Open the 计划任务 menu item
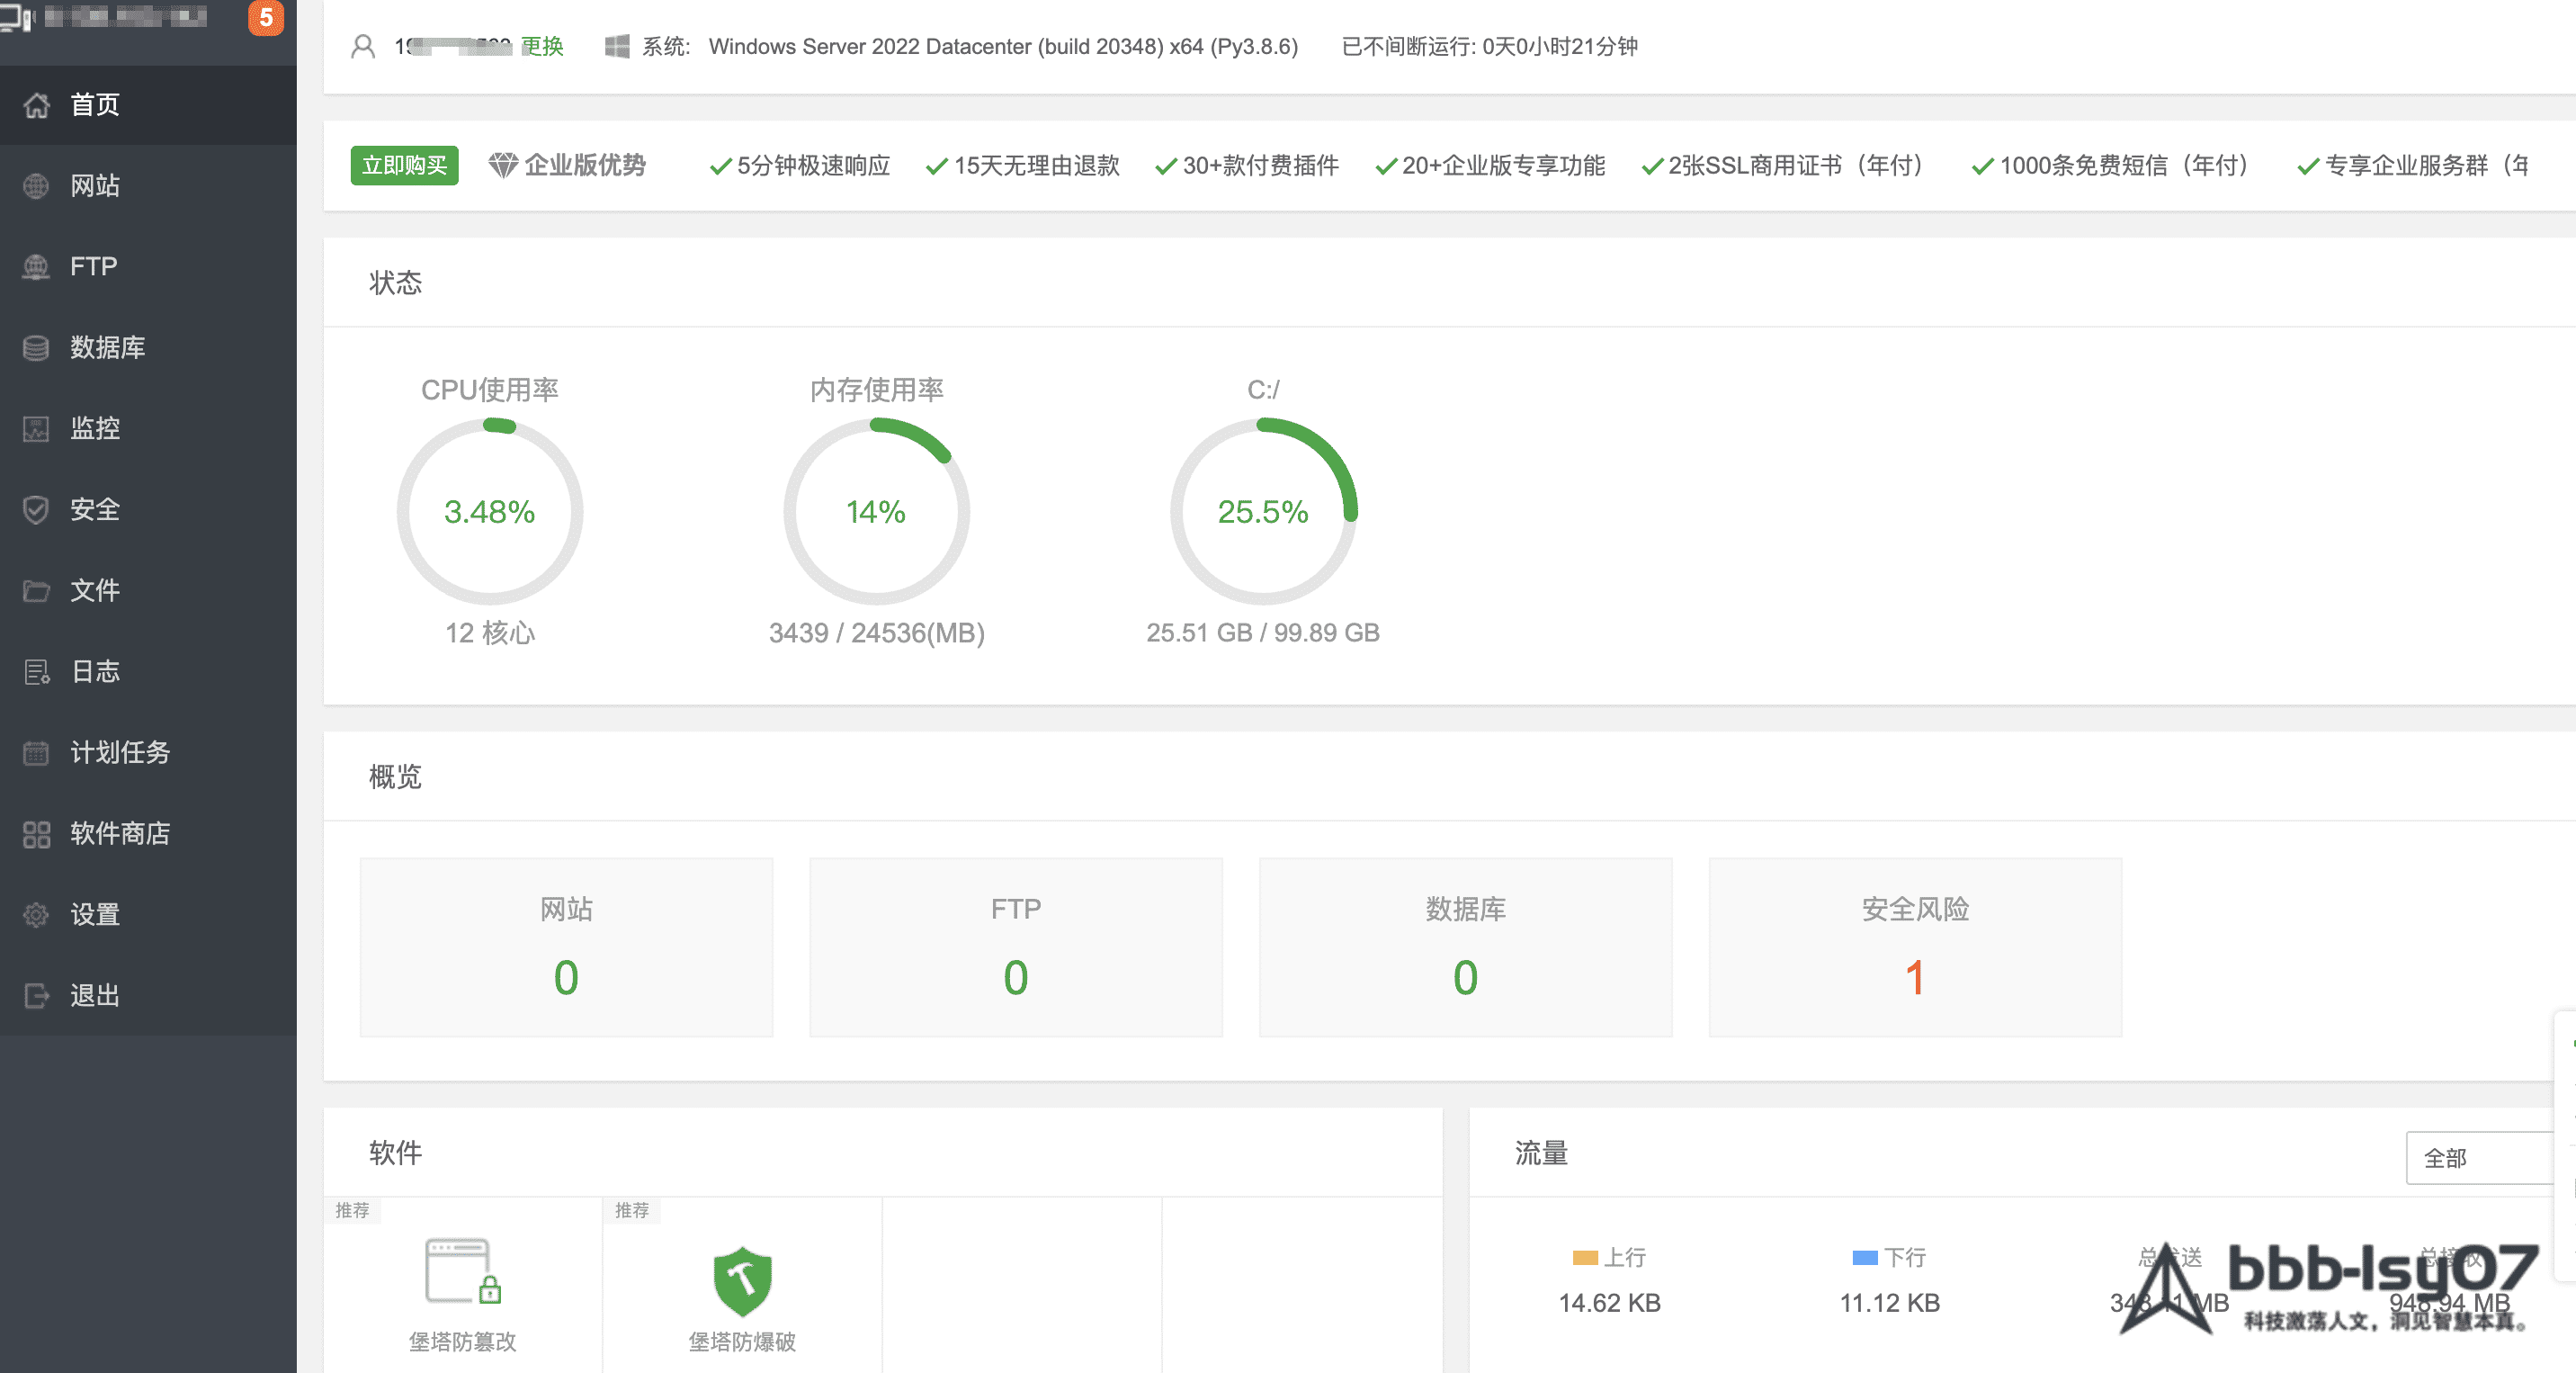2576x1373 pixels. 120,753
